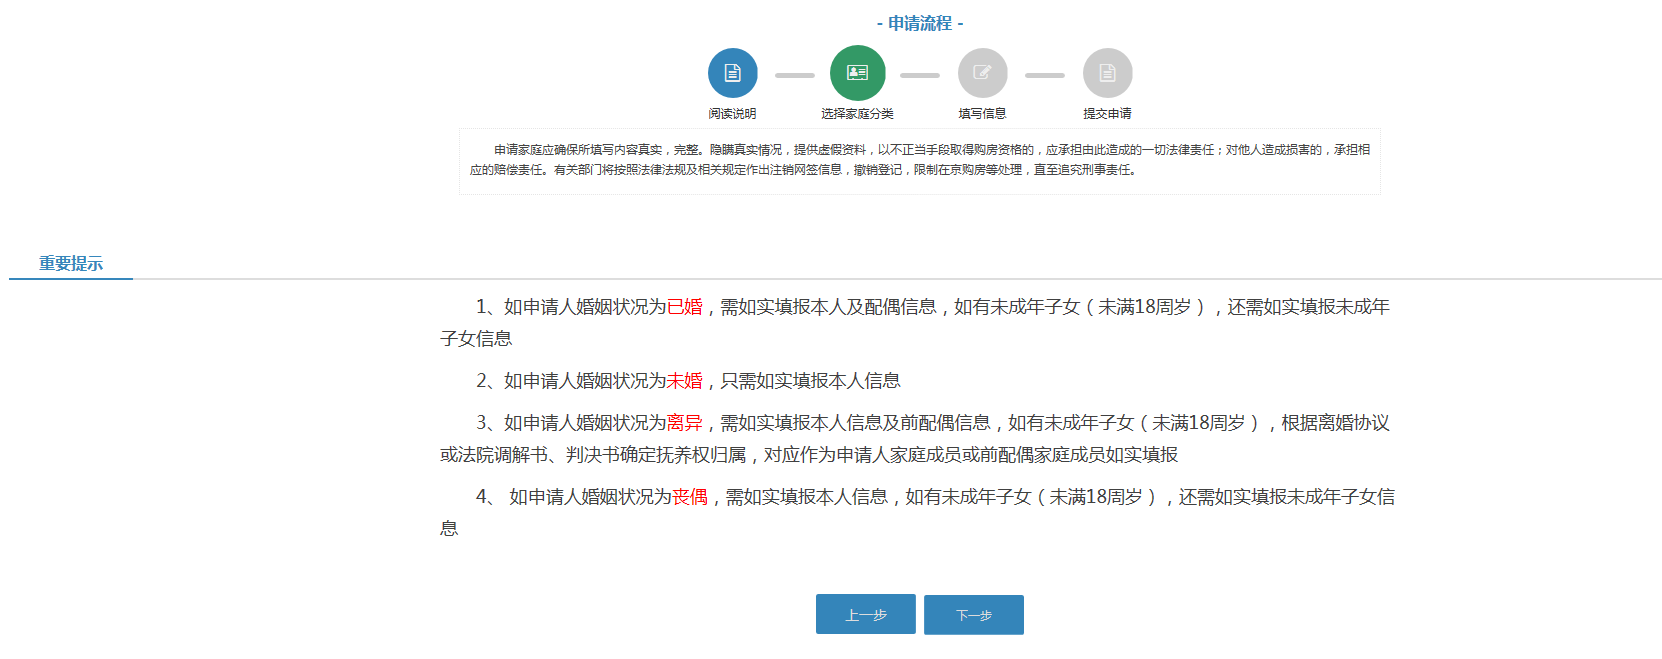Click the red 未婚 text
The height and width of the screenshot is (659, 1662).
(x=685, y=381)
